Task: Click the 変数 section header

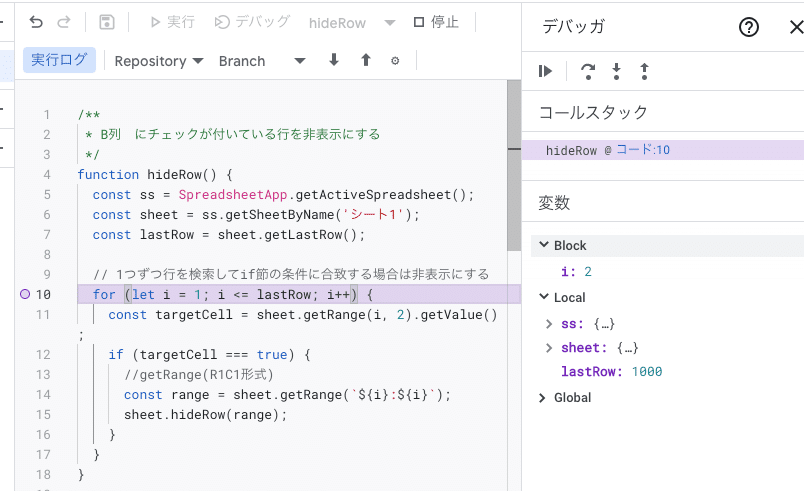Action: 554,202
